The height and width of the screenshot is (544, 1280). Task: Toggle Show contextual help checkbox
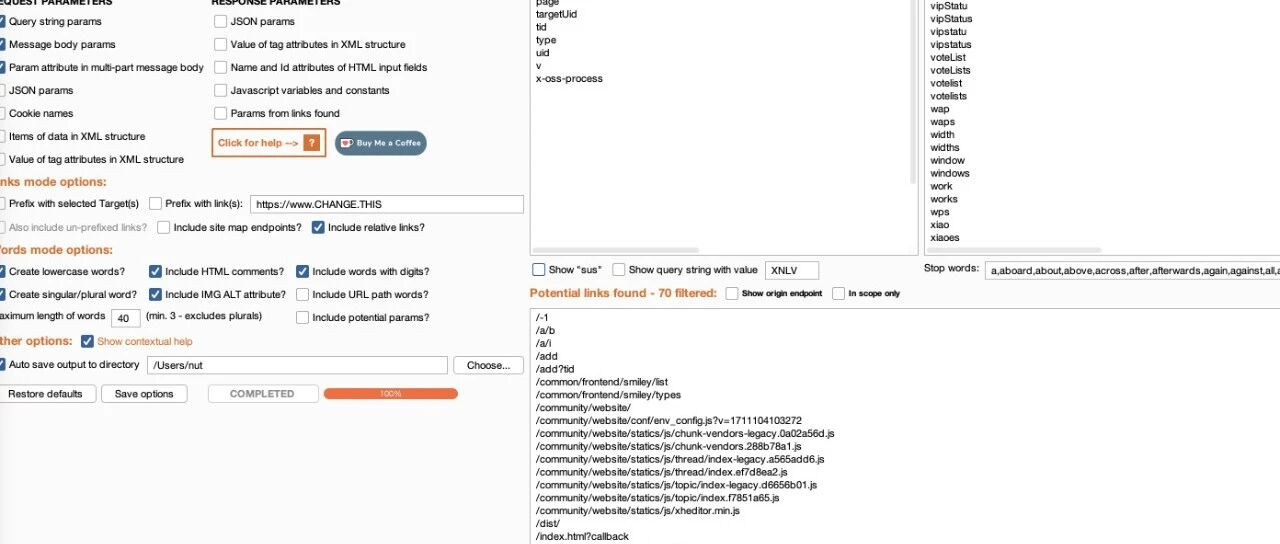[87, 341]
